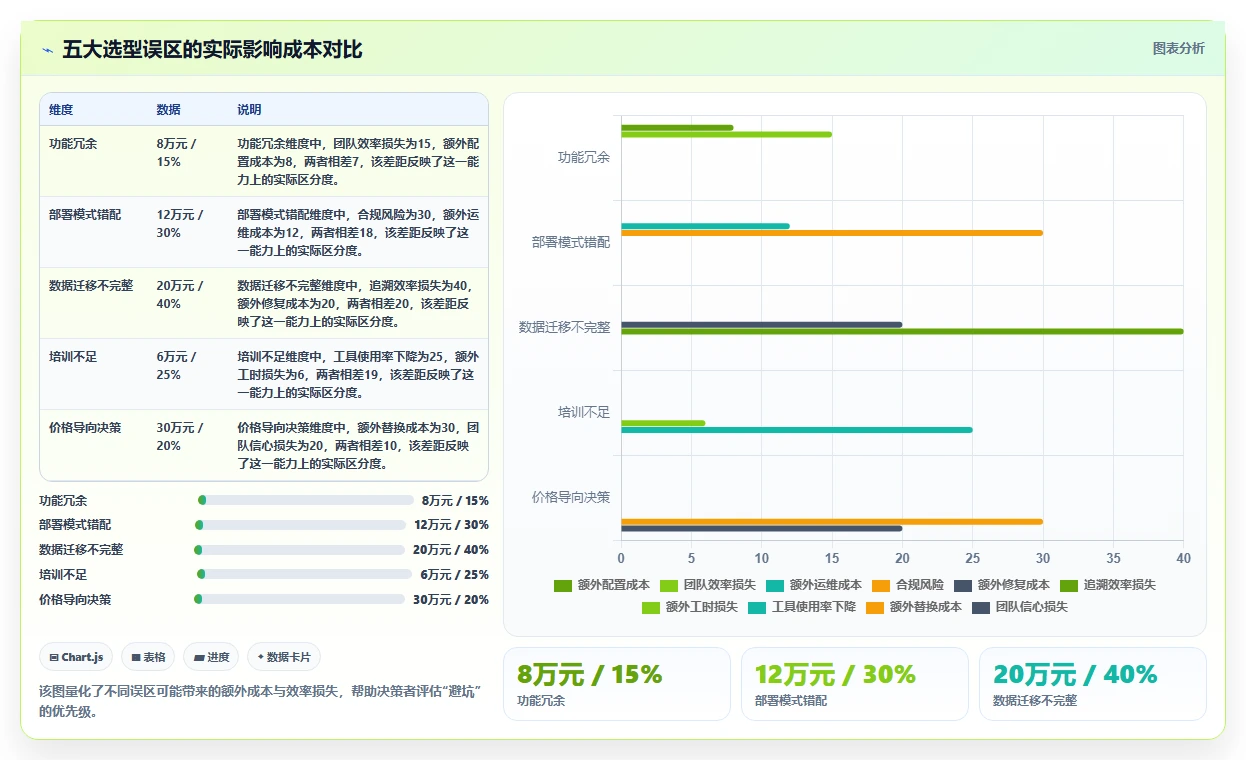The image size is (1246, 760).
Task: Click table cell 30万元 / 20%
Action: point(180,436)
